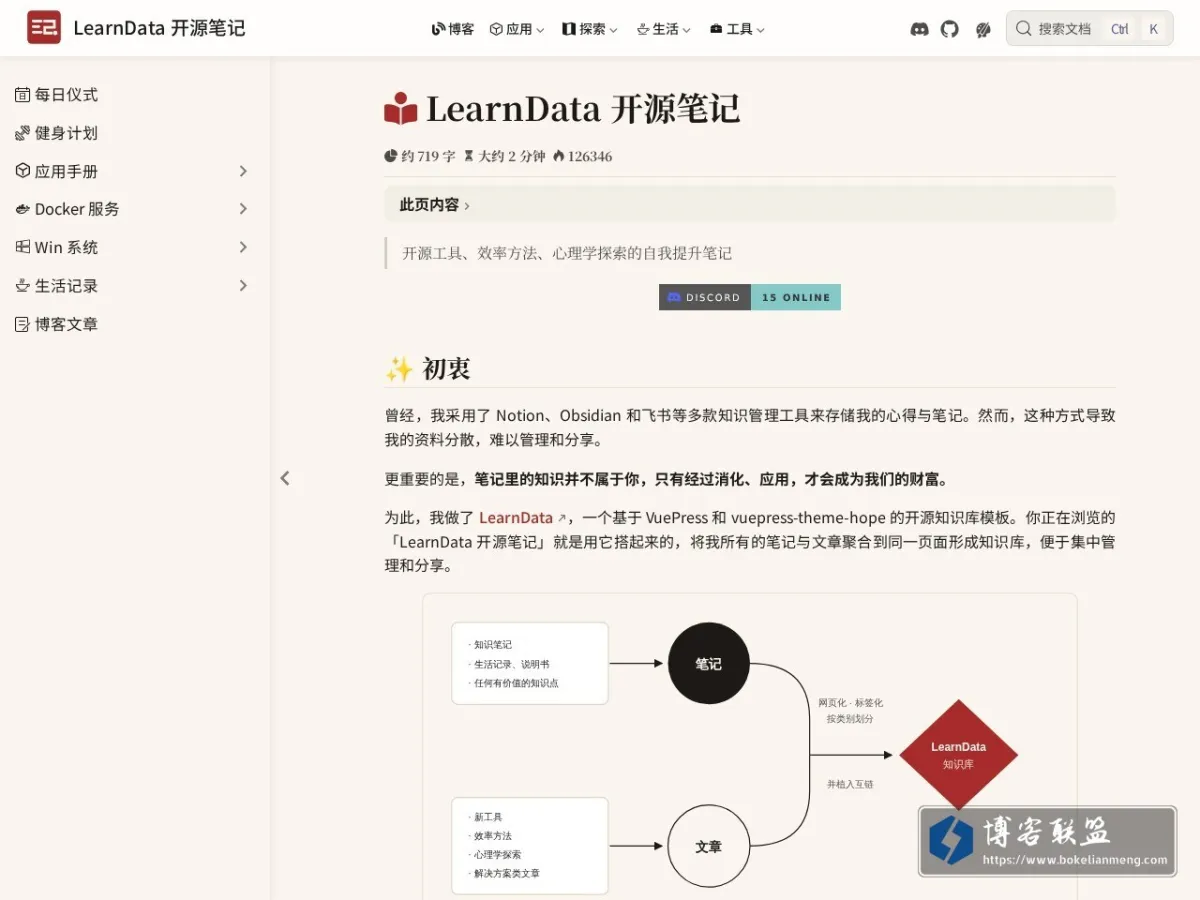Viewport: 1200px width, 900px height.
Task: Collapse the sidebar with the left arrow toggle
Action: point(285,478)
